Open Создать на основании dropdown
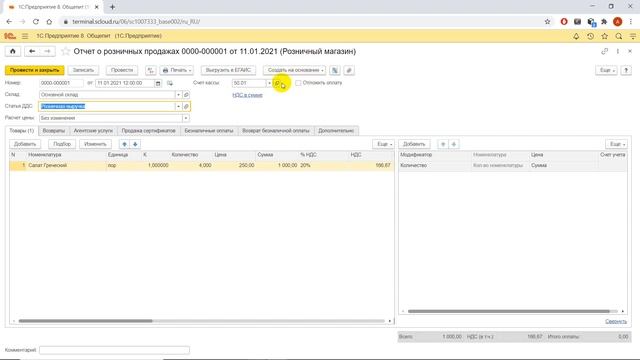This screenshot has height=360, width=640. coord(295,70)
